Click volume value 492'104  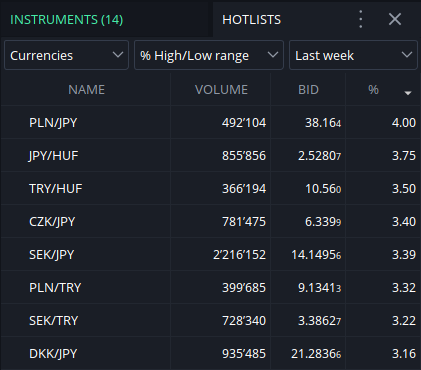tap(244, 123)
